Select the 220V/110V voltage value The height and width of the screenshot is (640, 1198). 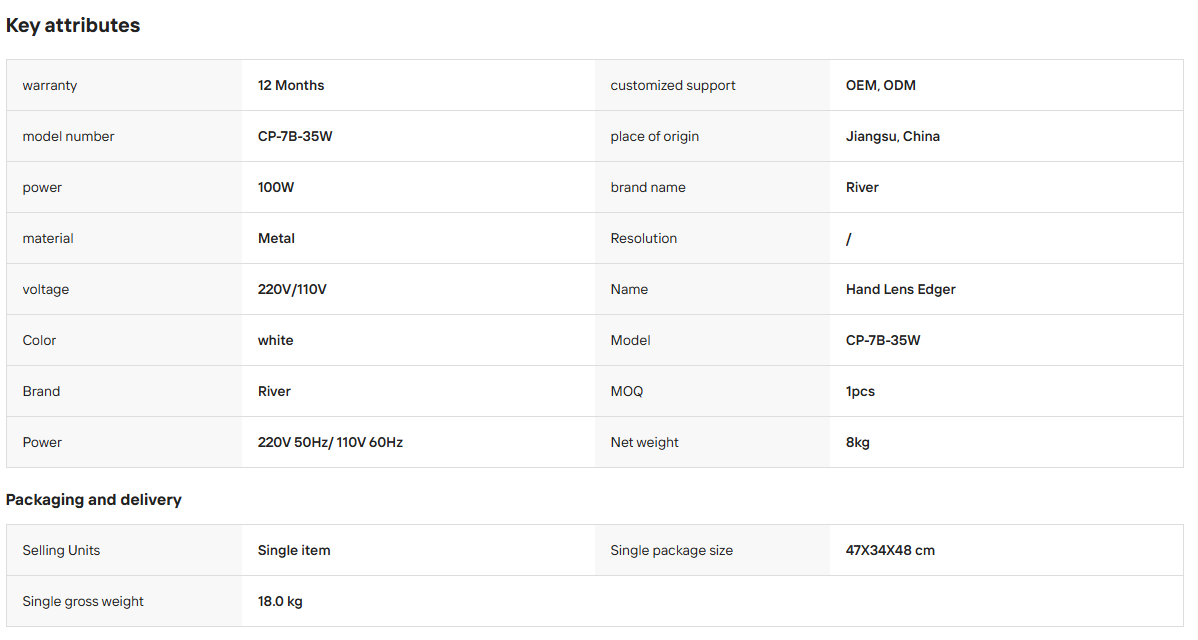click(x=292, y=289)
